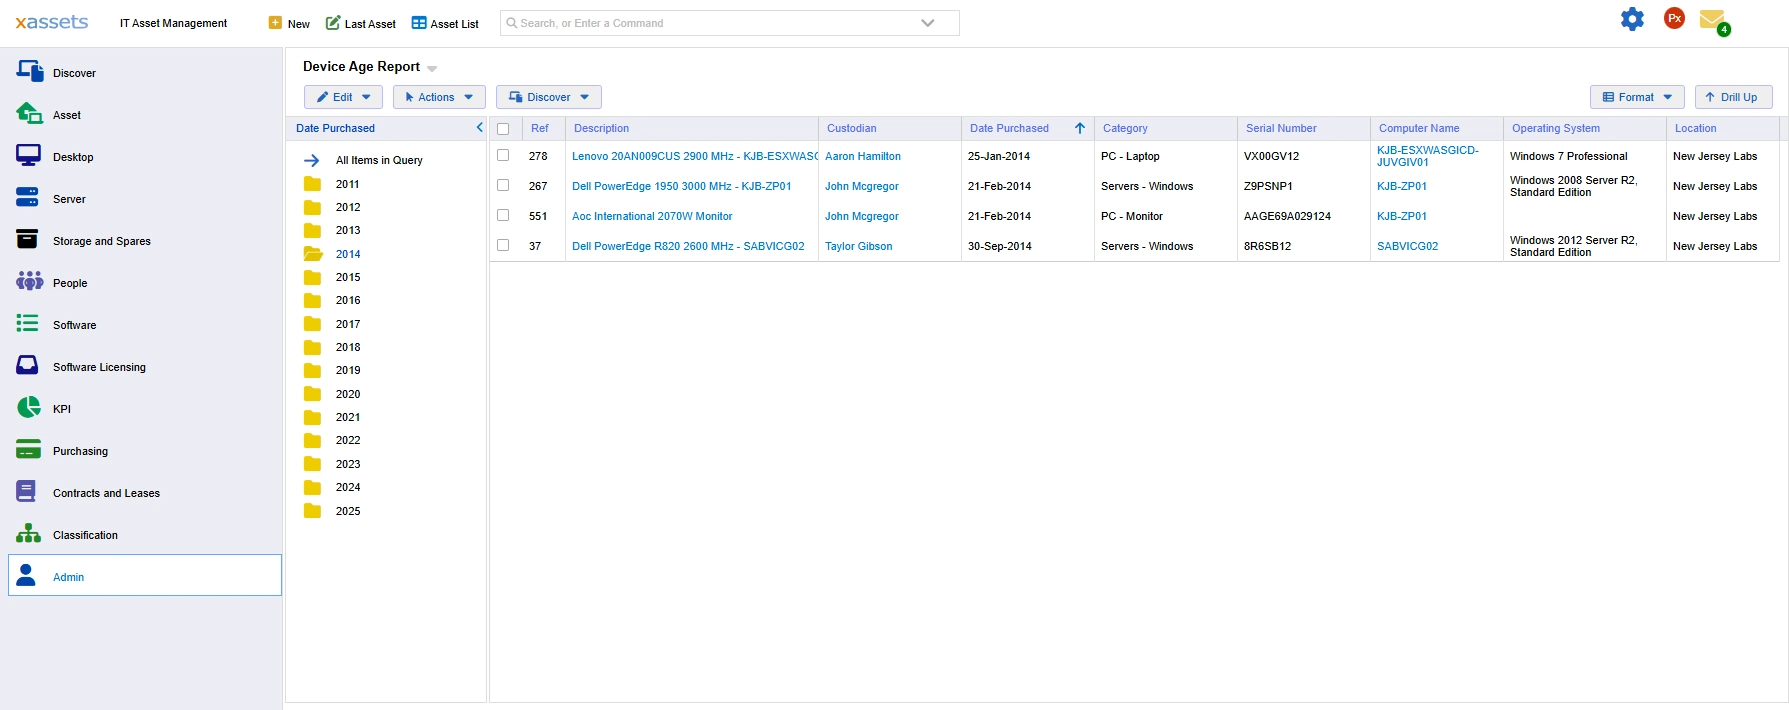Click Asset List in top toolbar
This screenshot has height=710, width=1789.
coord(445,23)
